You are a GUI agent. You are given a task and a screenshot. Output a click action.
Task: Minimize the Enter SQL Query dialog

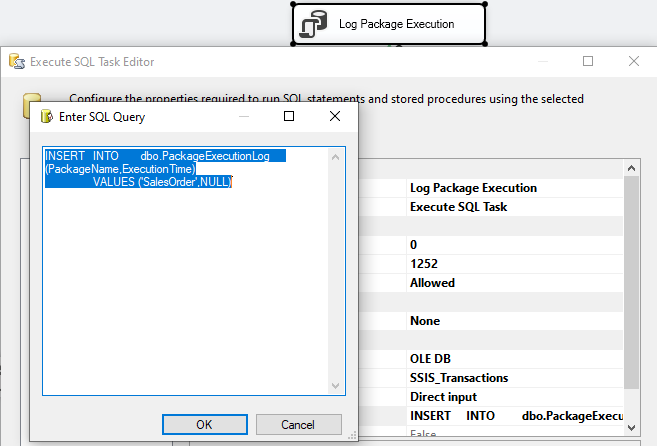(x=244, y=116)
